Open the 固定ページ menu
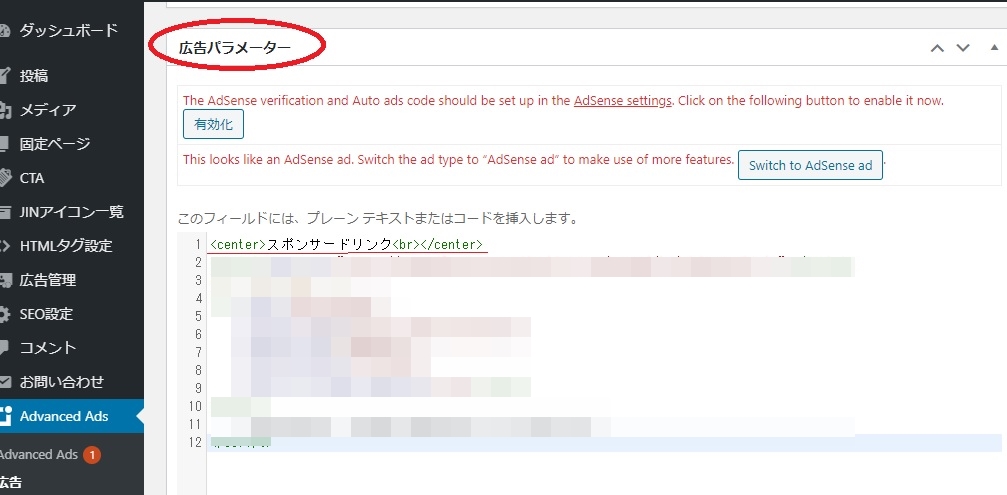The image size is (1007, 495). point(67,144)
